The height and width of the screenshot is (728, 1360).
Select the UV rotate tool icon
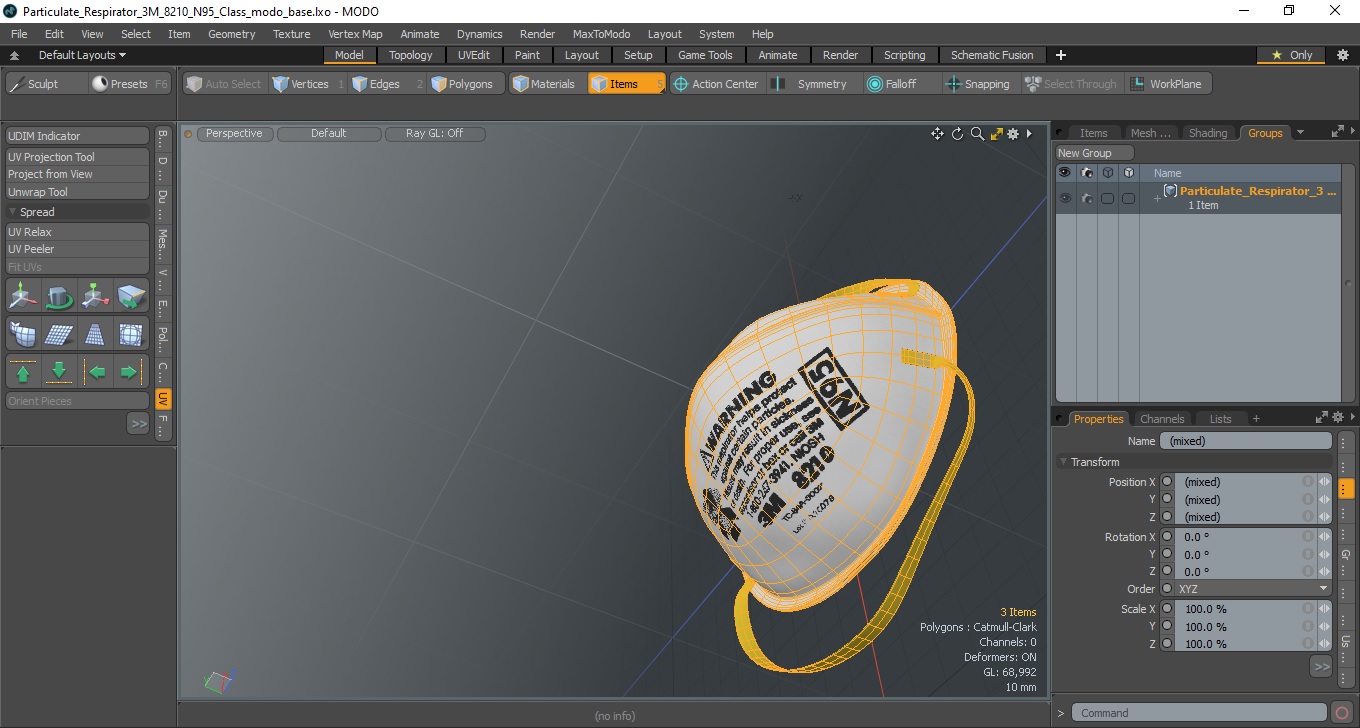(59, 296)
